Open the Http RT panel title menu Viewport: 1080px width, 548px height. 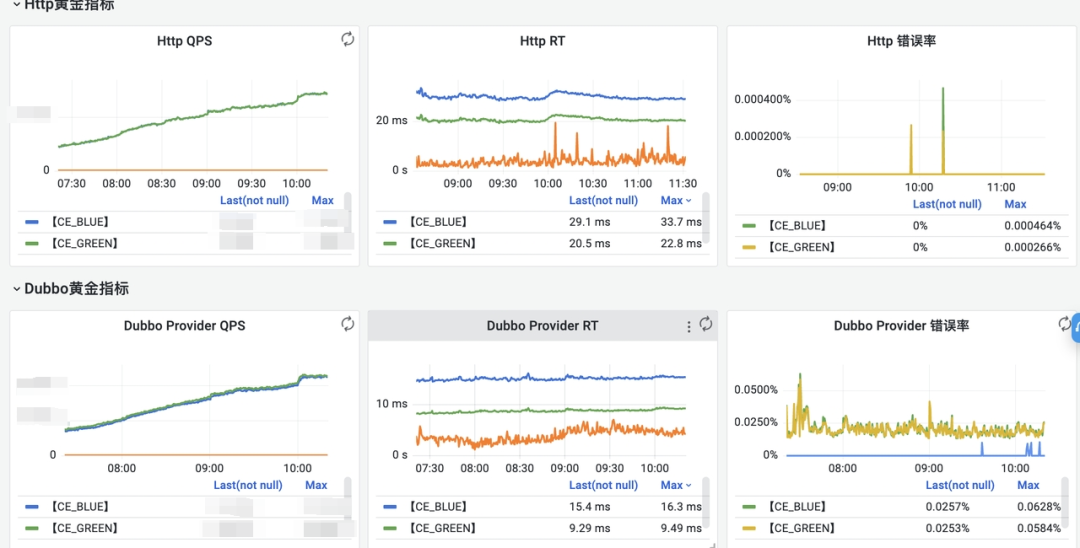point(542,41)
